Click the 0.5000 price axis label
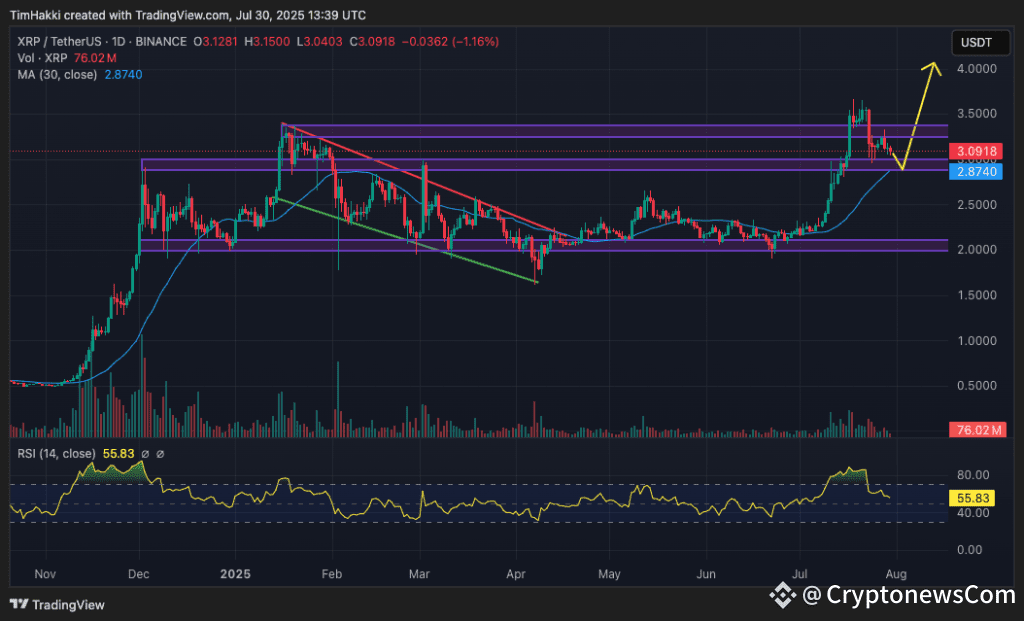This screenshot has height=621, width=1024. coord(976,385)
